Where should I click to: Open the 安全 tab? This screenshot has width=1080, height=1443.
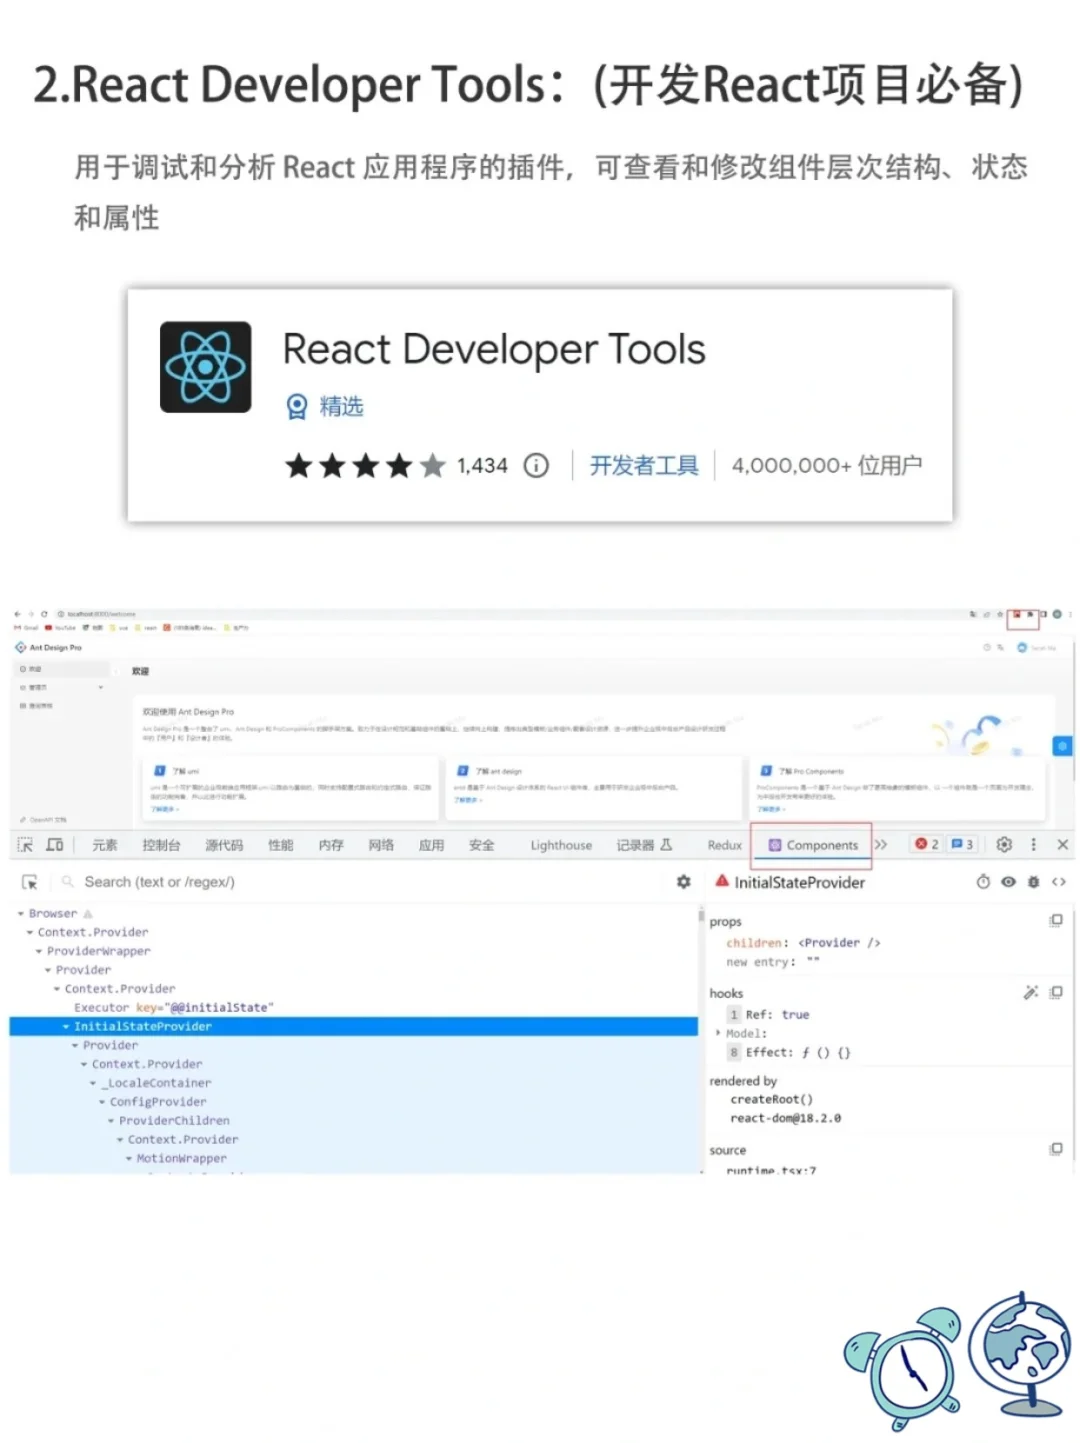click(481, 845)
